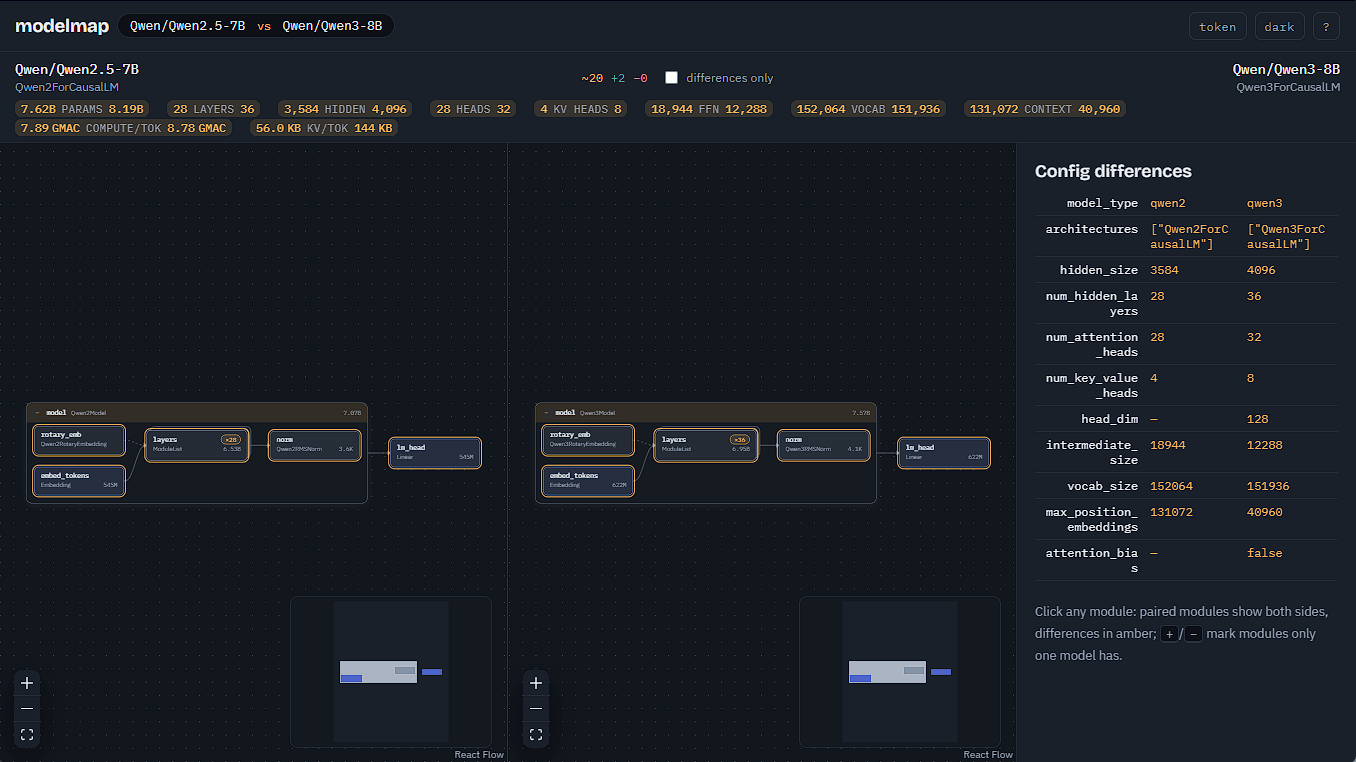Click the modelmap logo
Image resolution: width=1356 pixels, height=762 pixels.
(x=62, y=27)
